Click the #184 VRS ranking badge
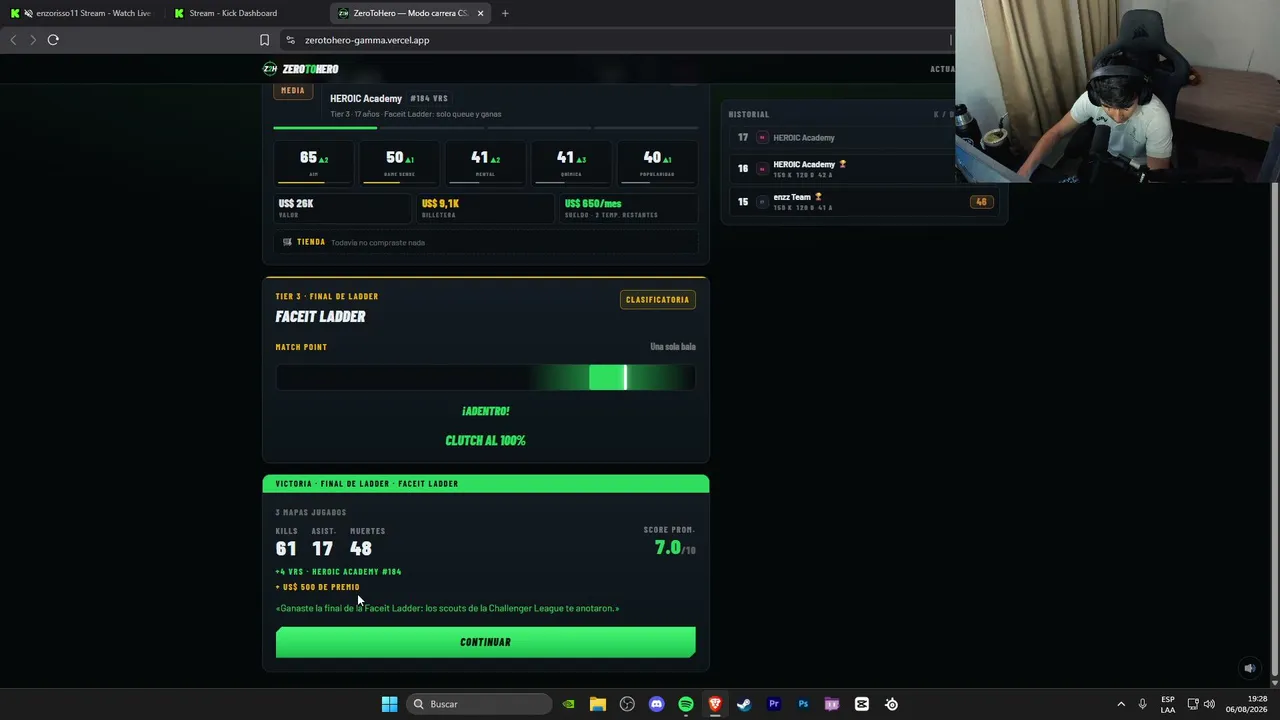 point(429,99)
